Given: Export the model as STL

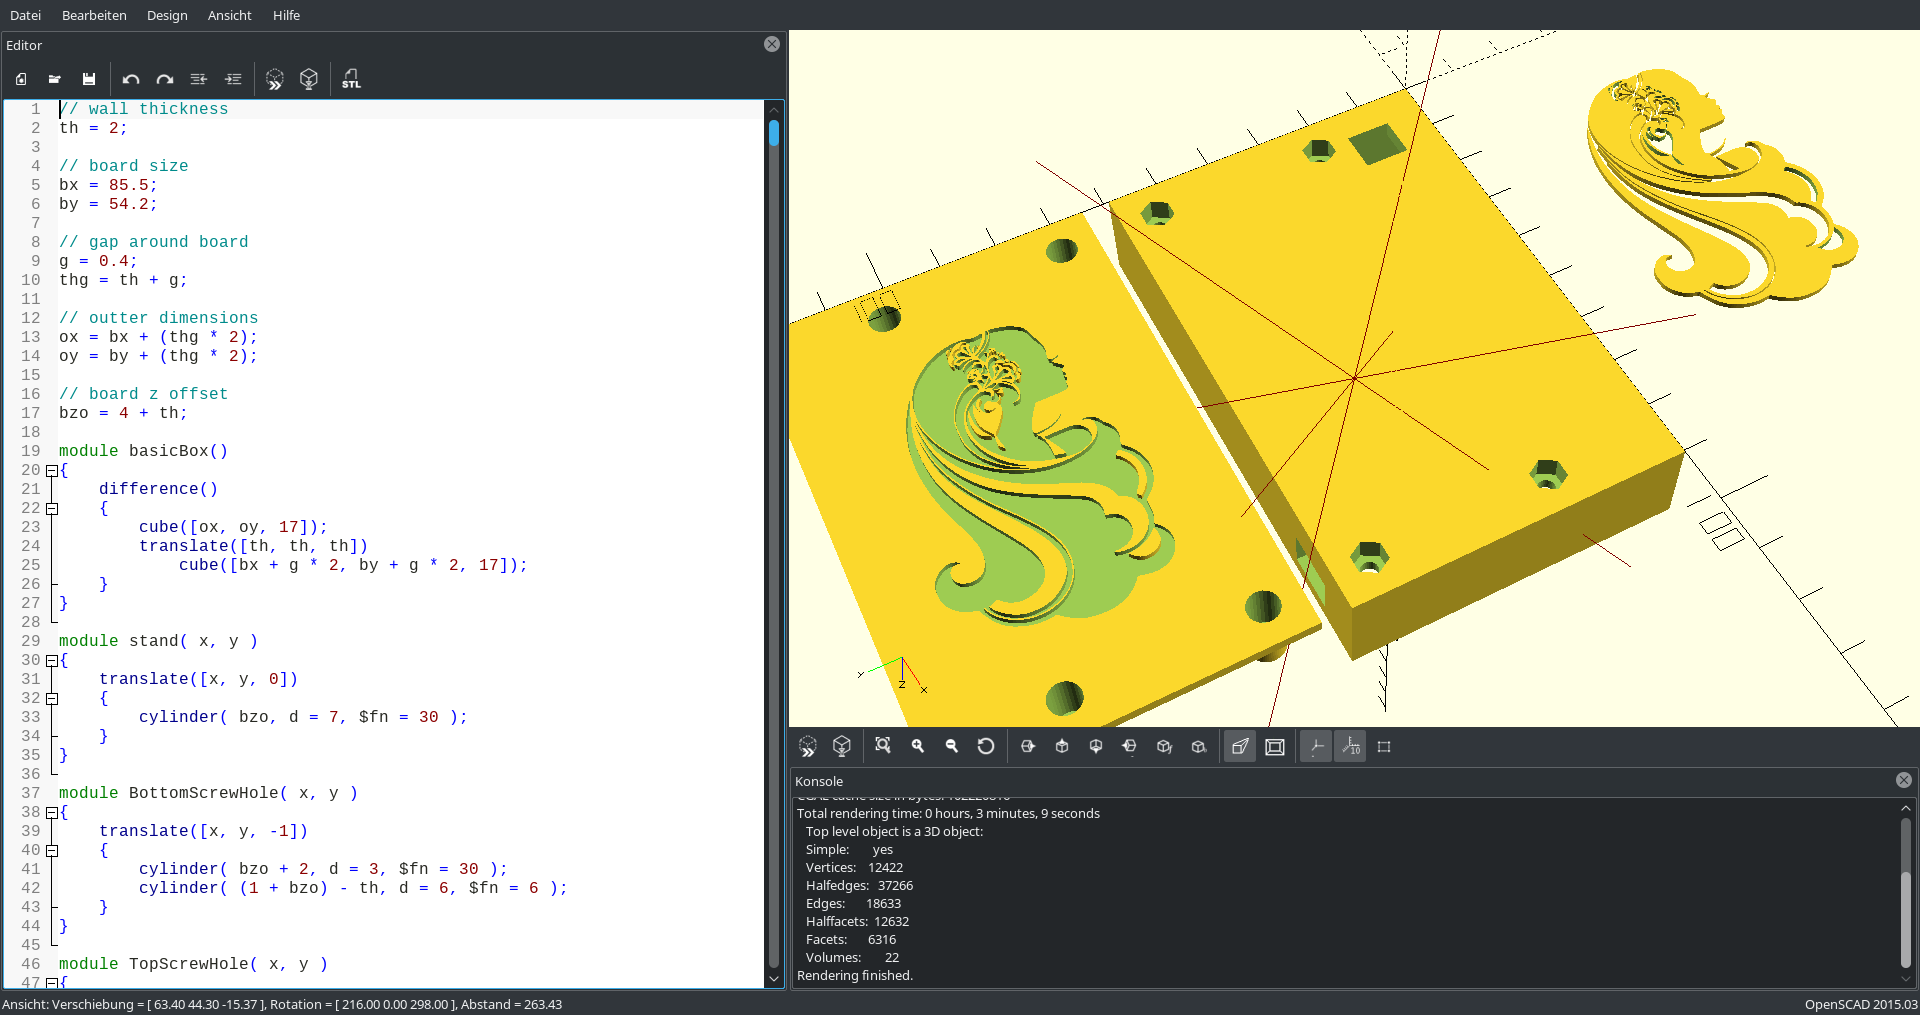Looking at the screenshot, I should click(x=351, y=79).
